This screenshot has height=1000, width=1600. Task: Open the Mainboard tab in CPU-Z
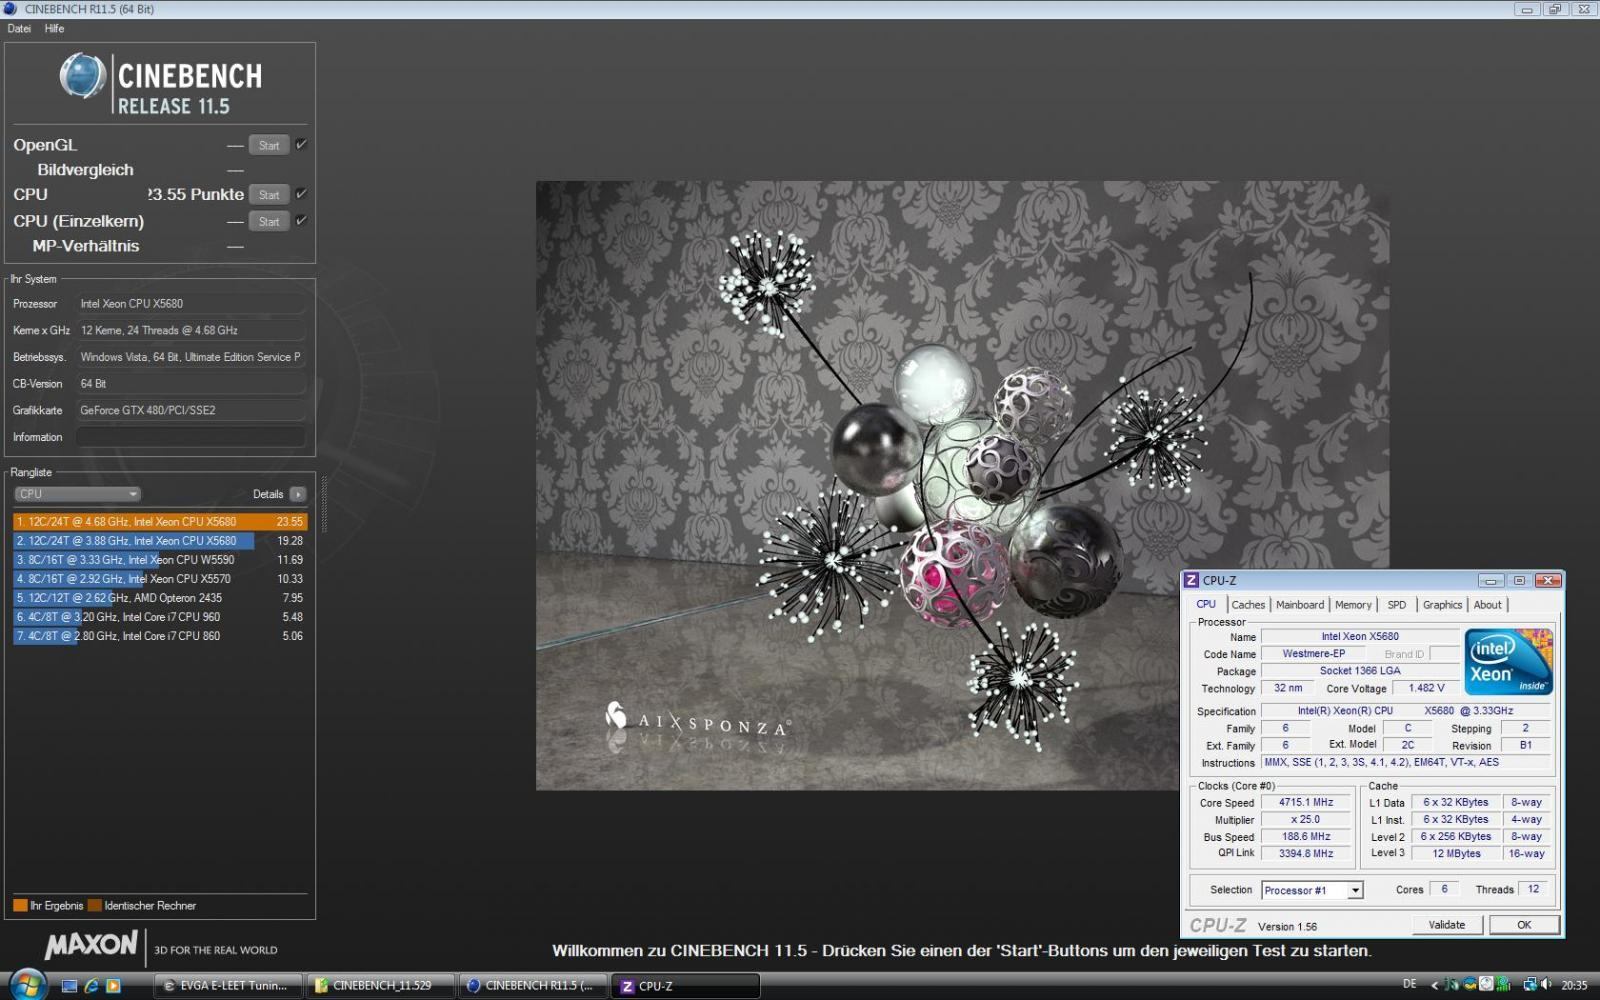coord(1300,605)
